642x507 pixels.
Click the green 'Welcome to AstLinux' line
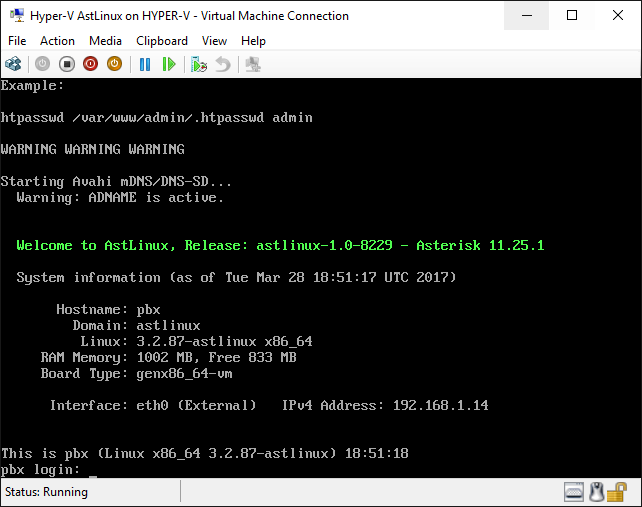280,245
